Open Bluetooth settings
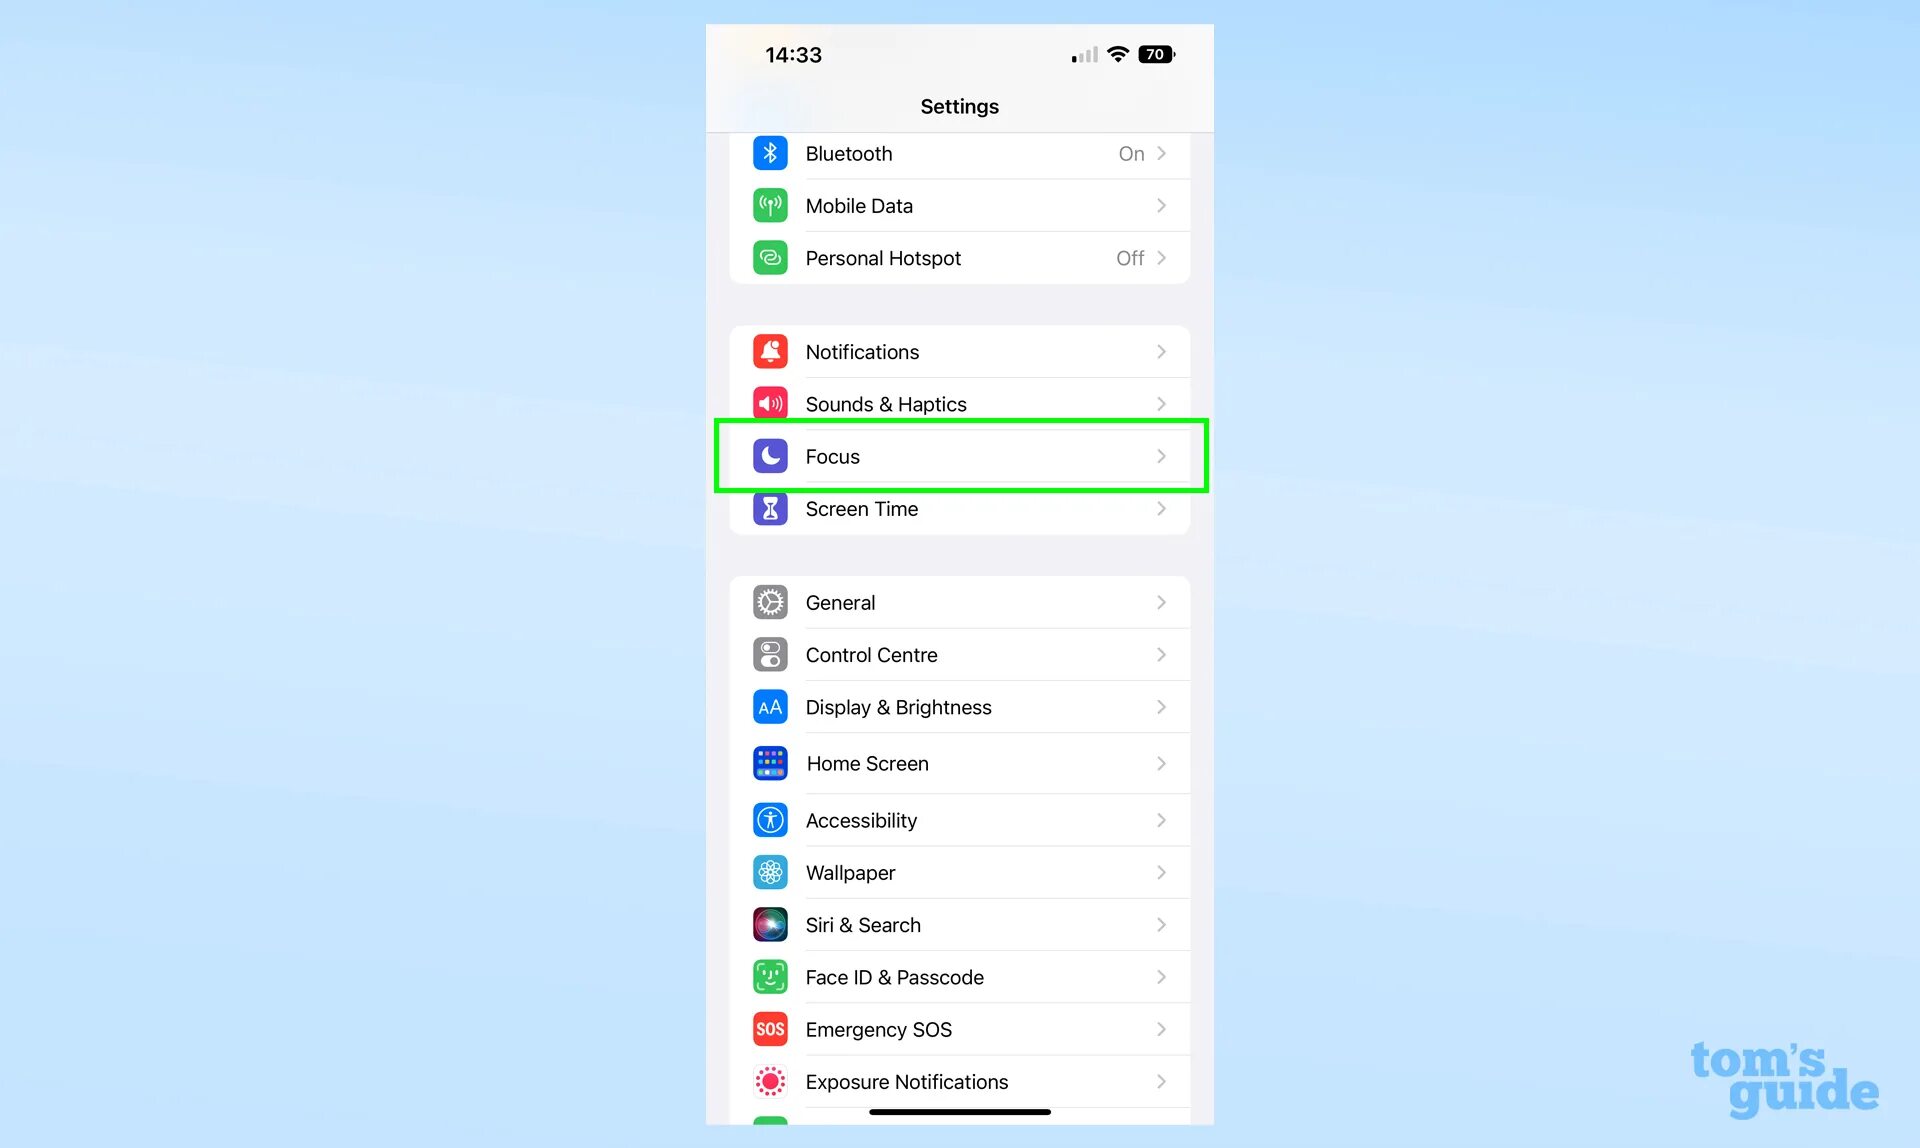Viewport: 1920px width, 1148px height. point(959,153)
